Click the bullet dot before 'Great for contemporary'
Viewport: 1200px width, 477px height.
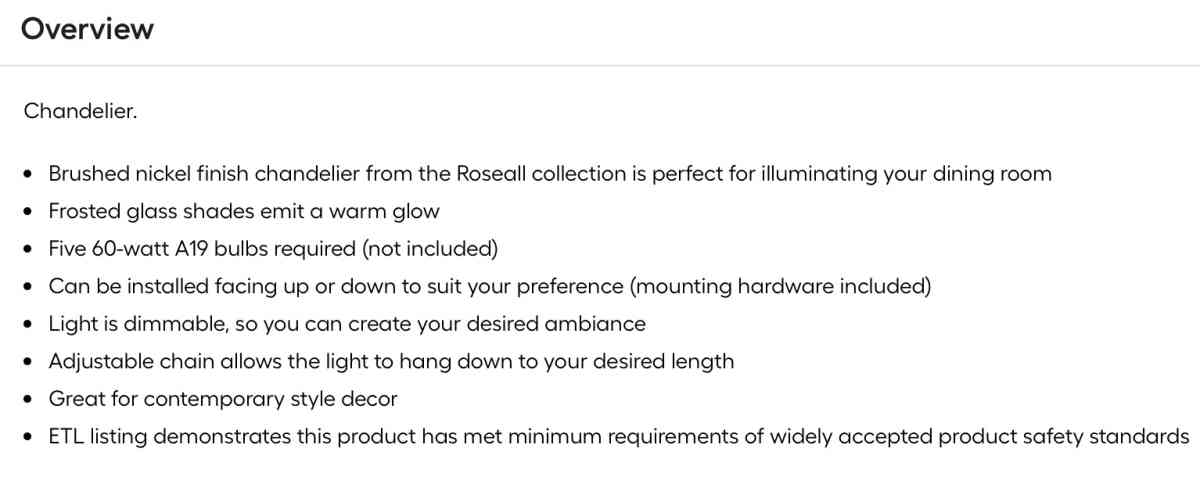[x=28, y=400]
